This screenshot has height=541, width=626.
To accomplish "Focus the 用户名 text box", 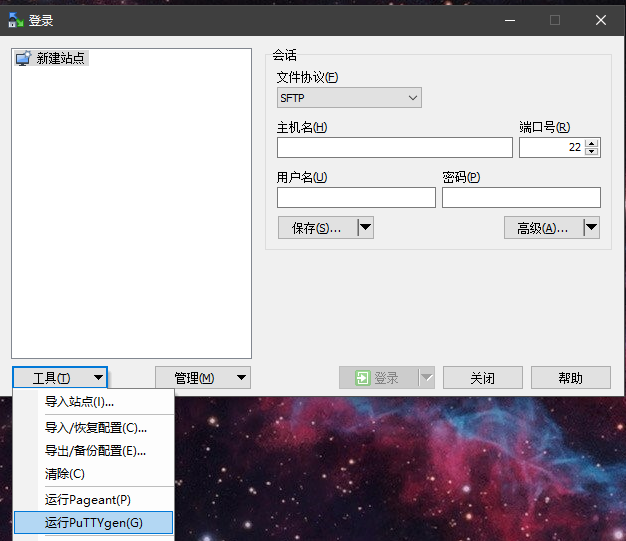I will [355, 198].
